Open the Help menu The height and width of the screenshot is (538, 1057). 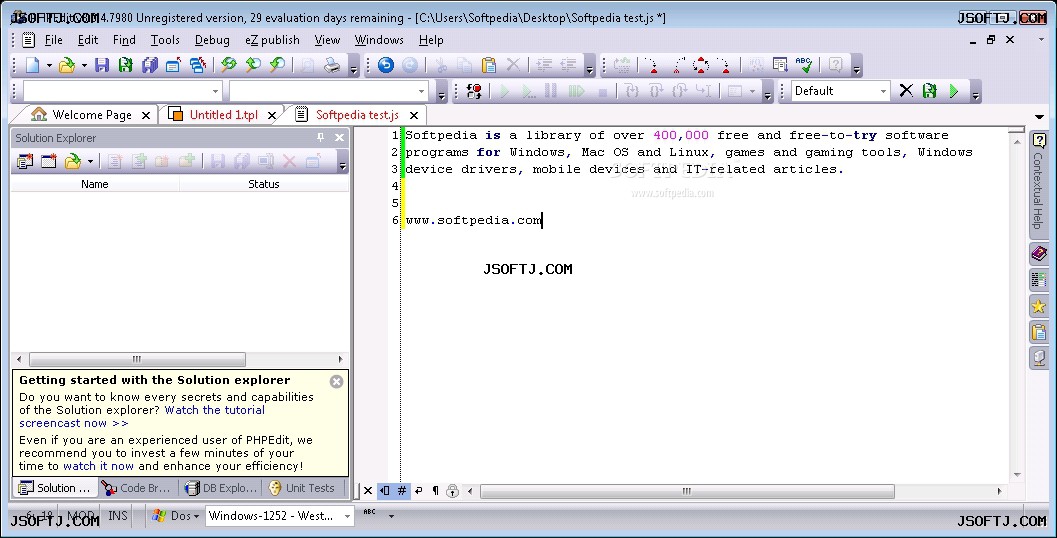pyautogui.click(x=431, y=40)
